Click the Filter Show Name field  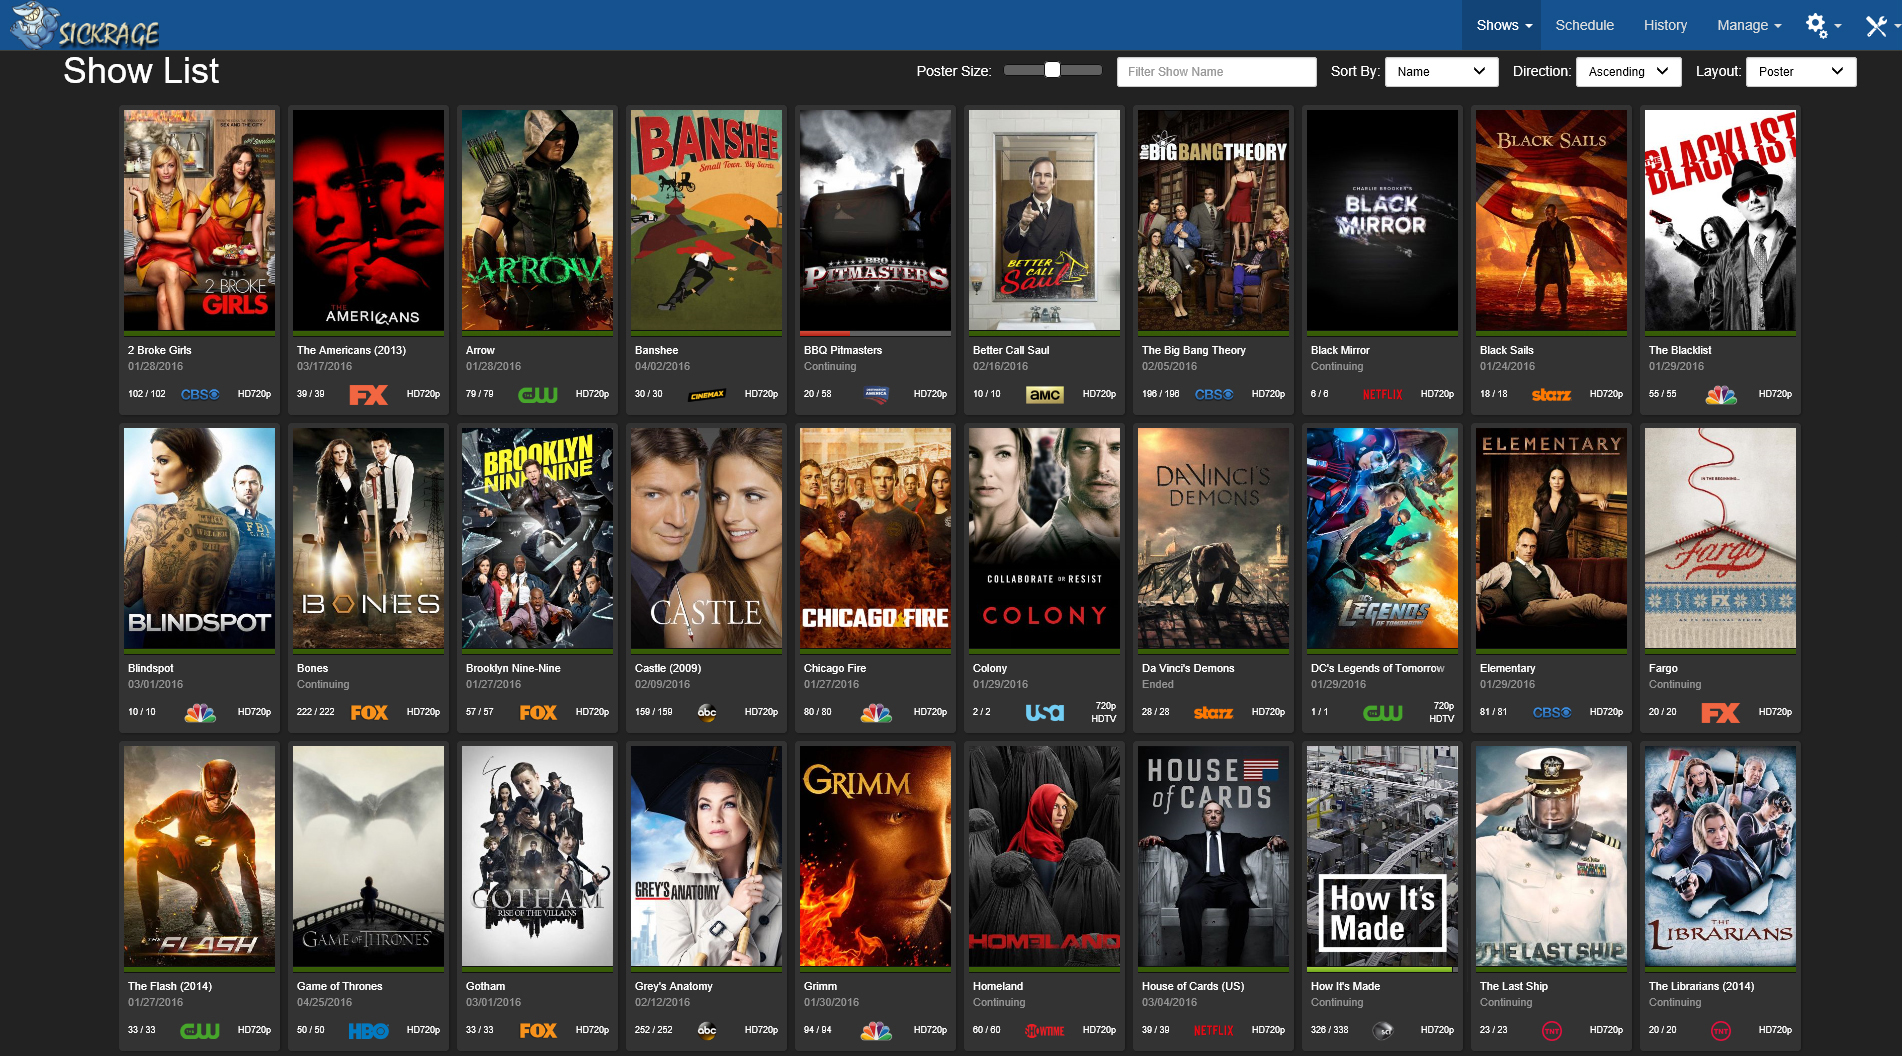tap(1216, 71)
